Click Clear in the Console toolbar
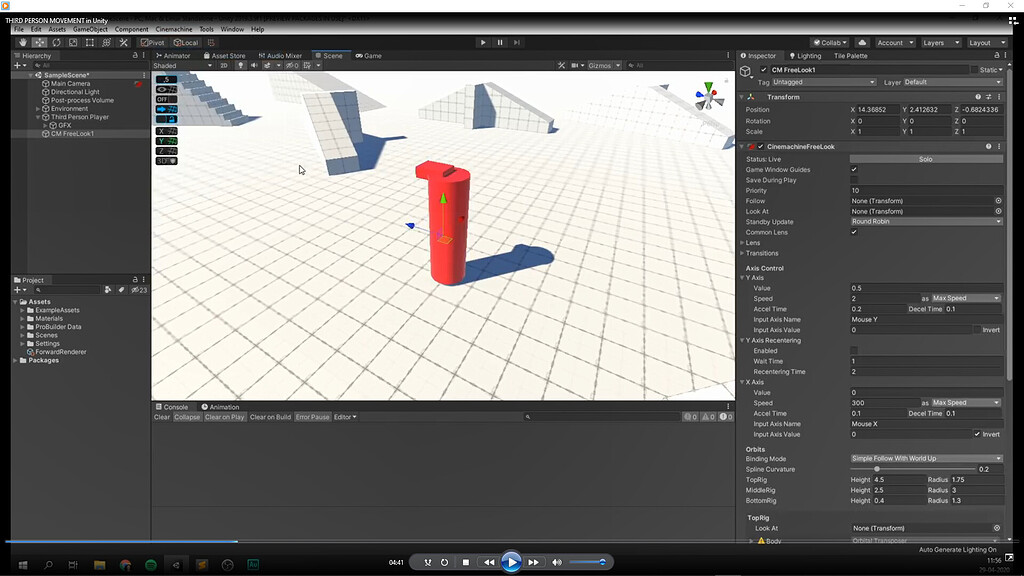The width and height of the screenshot is (1024, 576). click(x=161, y=417)
